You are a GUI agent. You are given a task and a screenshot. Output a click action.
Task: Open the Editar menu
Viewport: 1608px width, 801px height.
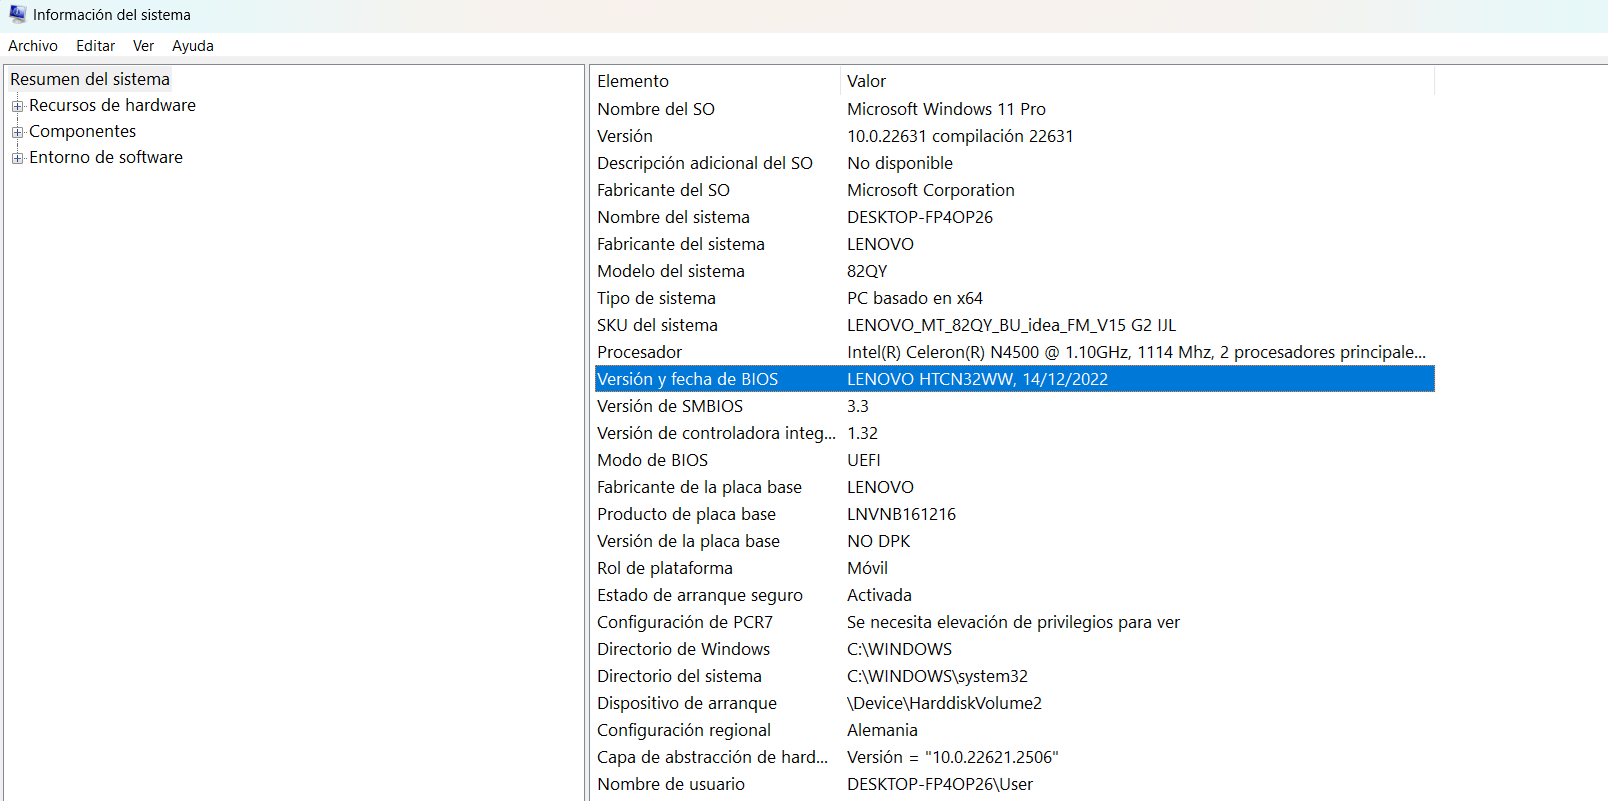(x=95, y=46)
